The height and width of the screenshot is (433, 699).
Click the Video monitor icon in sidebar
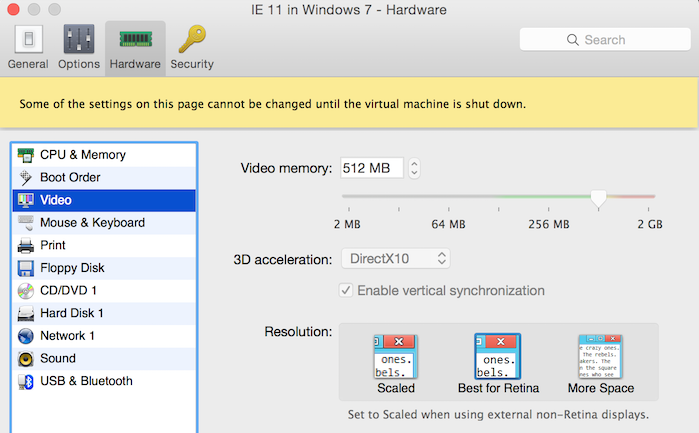click(x=25, y=200)
